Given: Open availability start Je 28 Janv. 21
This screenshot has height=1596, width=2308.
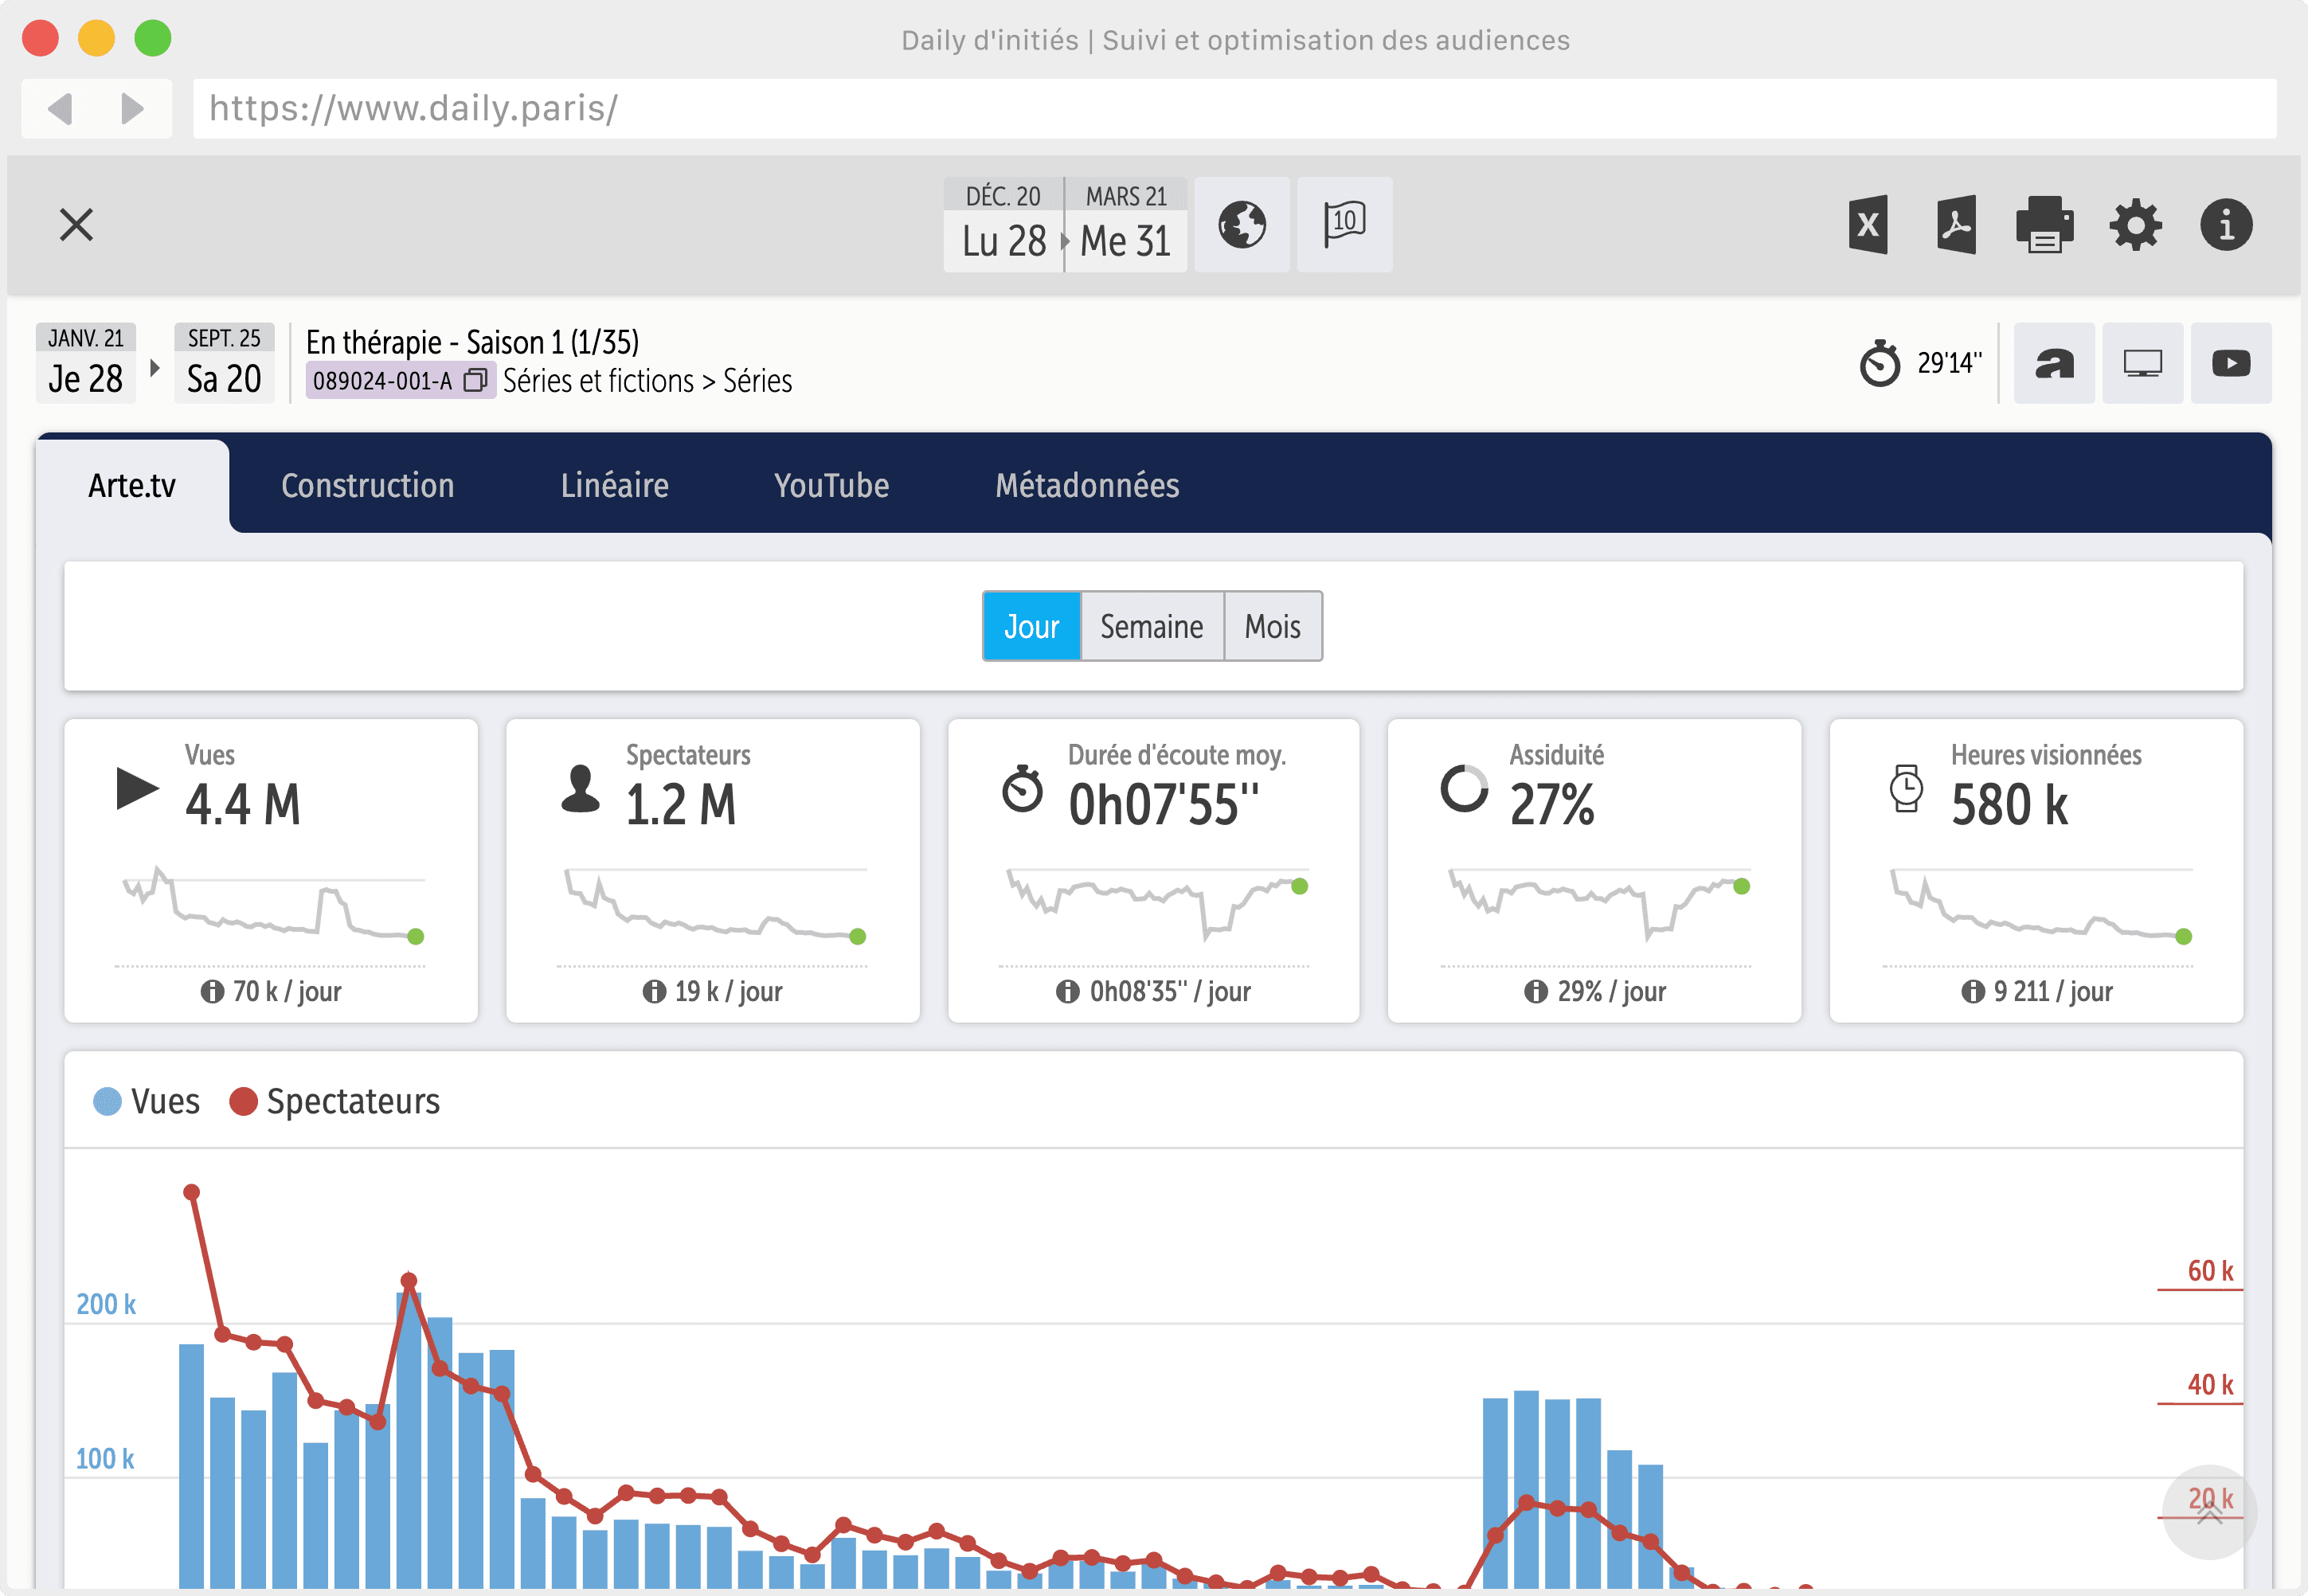Looking at the screenshot, I should pyautogui.click(x=85, y=363).
